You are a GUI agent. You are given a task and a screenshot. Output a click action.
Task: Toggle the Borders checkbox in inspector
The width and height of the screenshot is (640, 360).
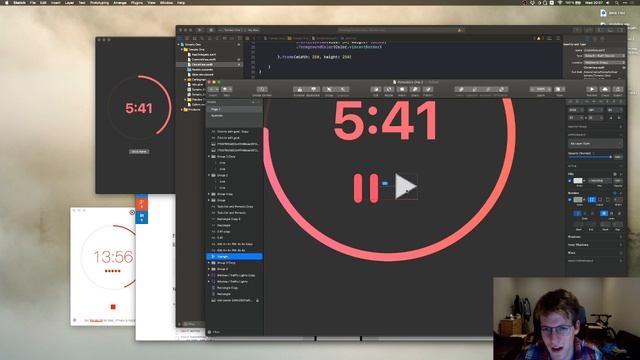pos(570,200)
